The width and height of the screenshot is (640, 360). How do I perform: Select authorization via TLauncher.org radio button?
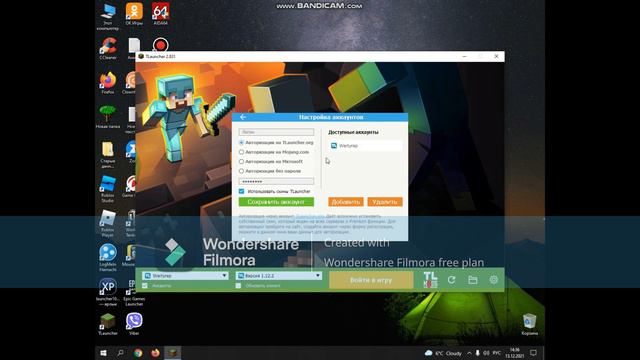tap(241, 142)
